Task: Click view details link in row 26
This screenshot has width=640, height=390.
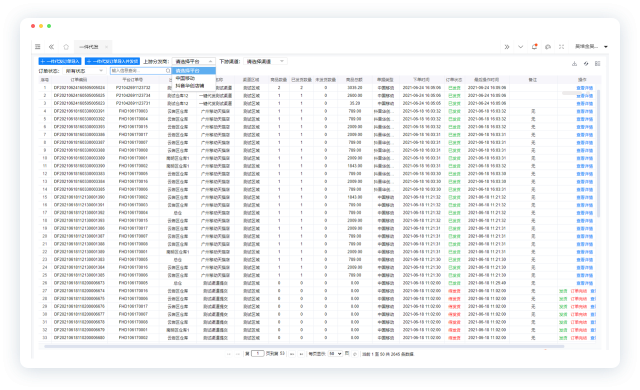Action: point(584,283)
